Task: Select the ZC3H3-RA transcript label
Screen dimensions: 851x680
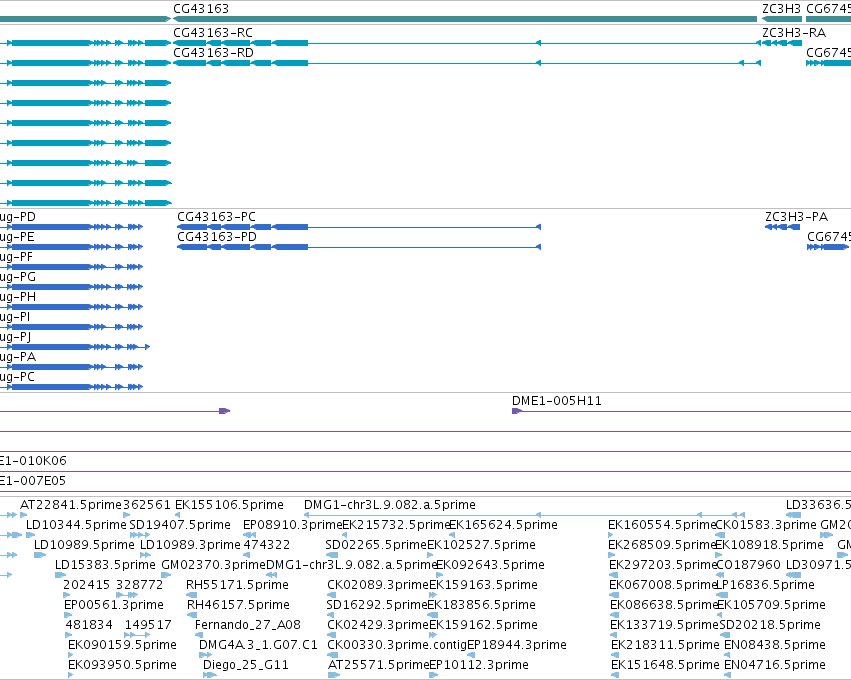Action: point(794,33)
